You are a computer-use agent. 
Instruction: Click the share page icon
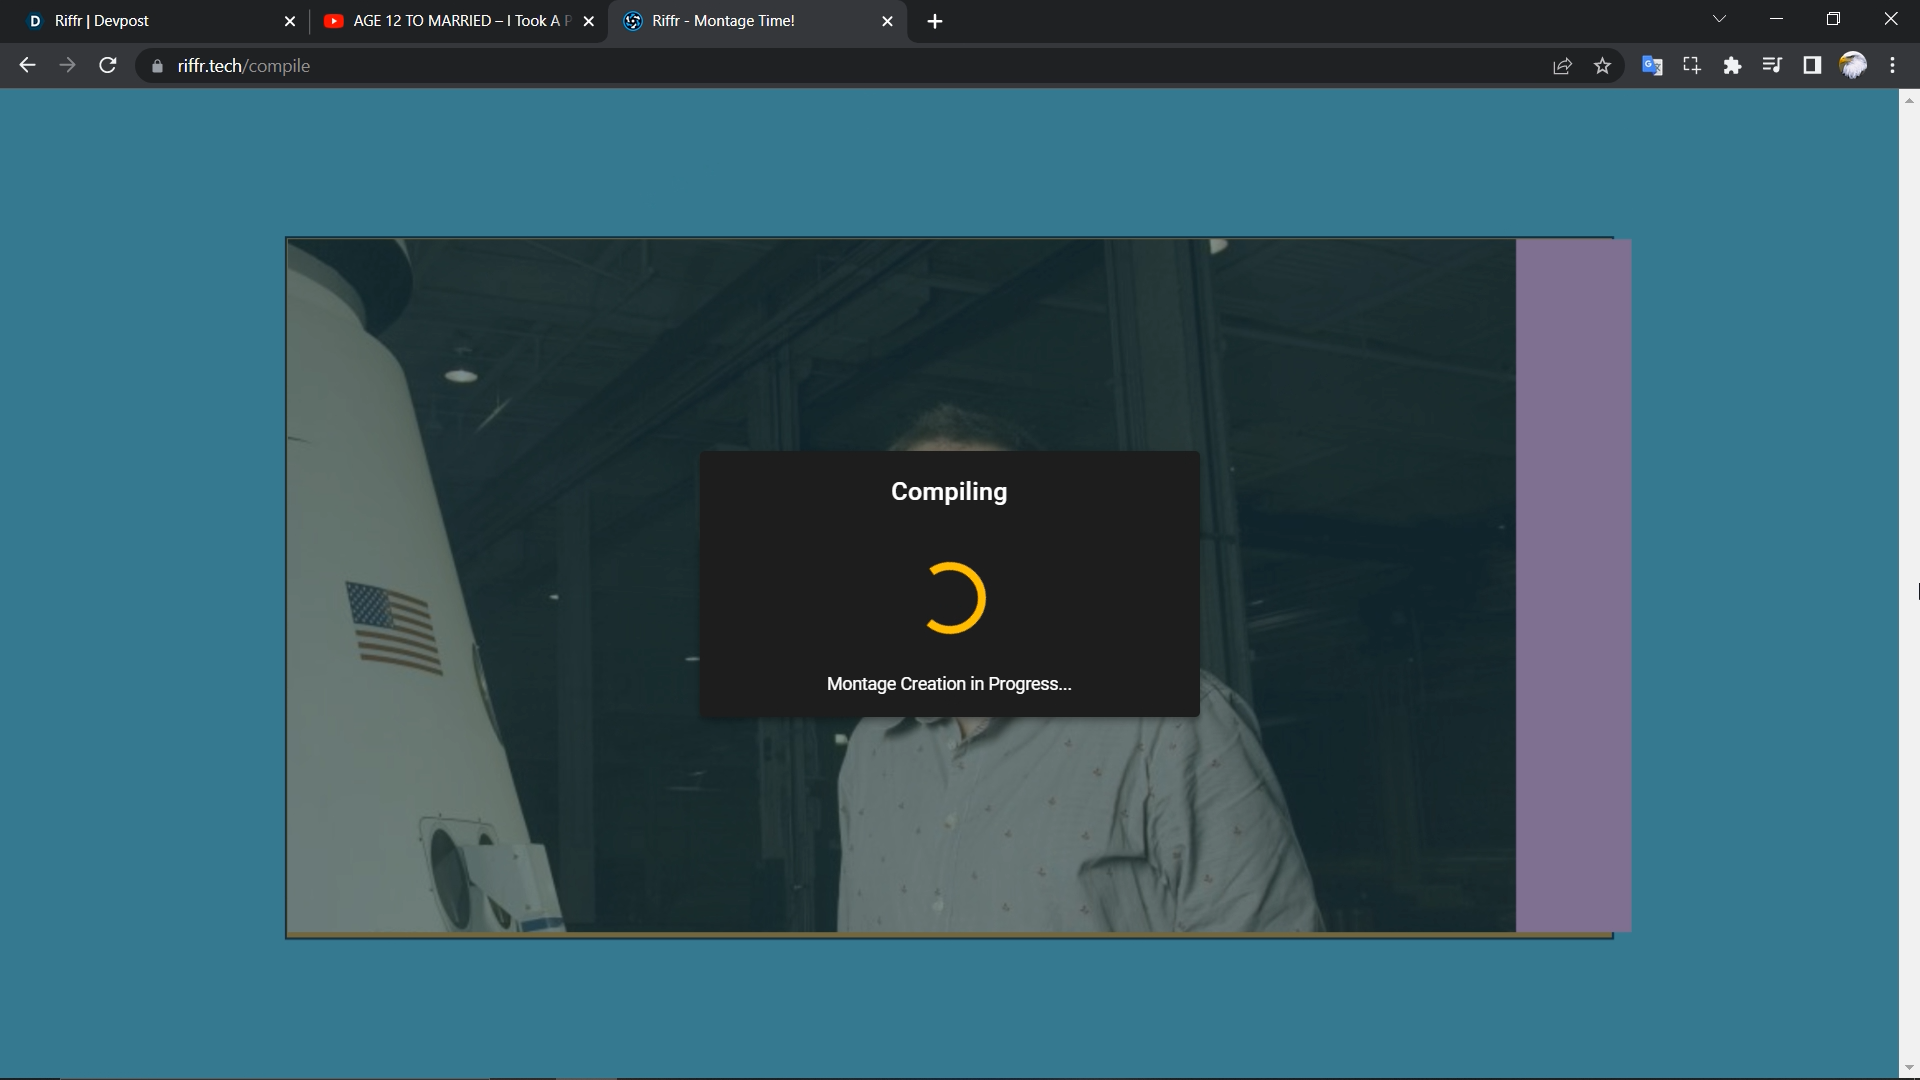(1562, 66)
